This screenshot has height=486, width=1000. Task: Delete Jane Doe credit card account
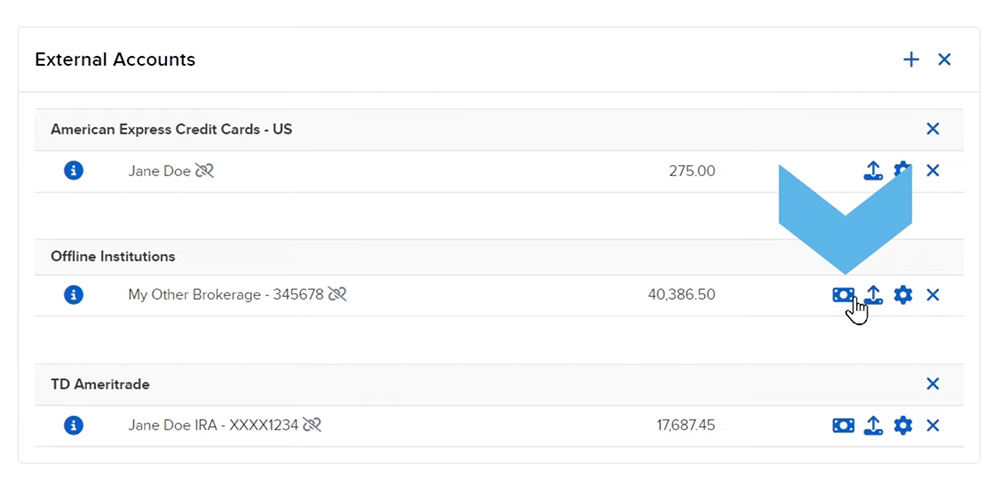933,171
